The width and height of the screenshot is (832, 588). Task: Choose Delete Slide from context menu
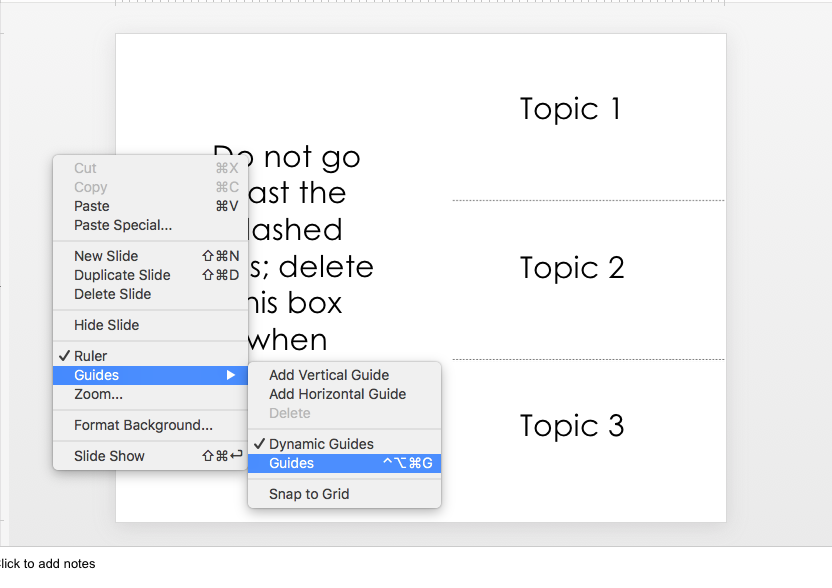(113, 294)
